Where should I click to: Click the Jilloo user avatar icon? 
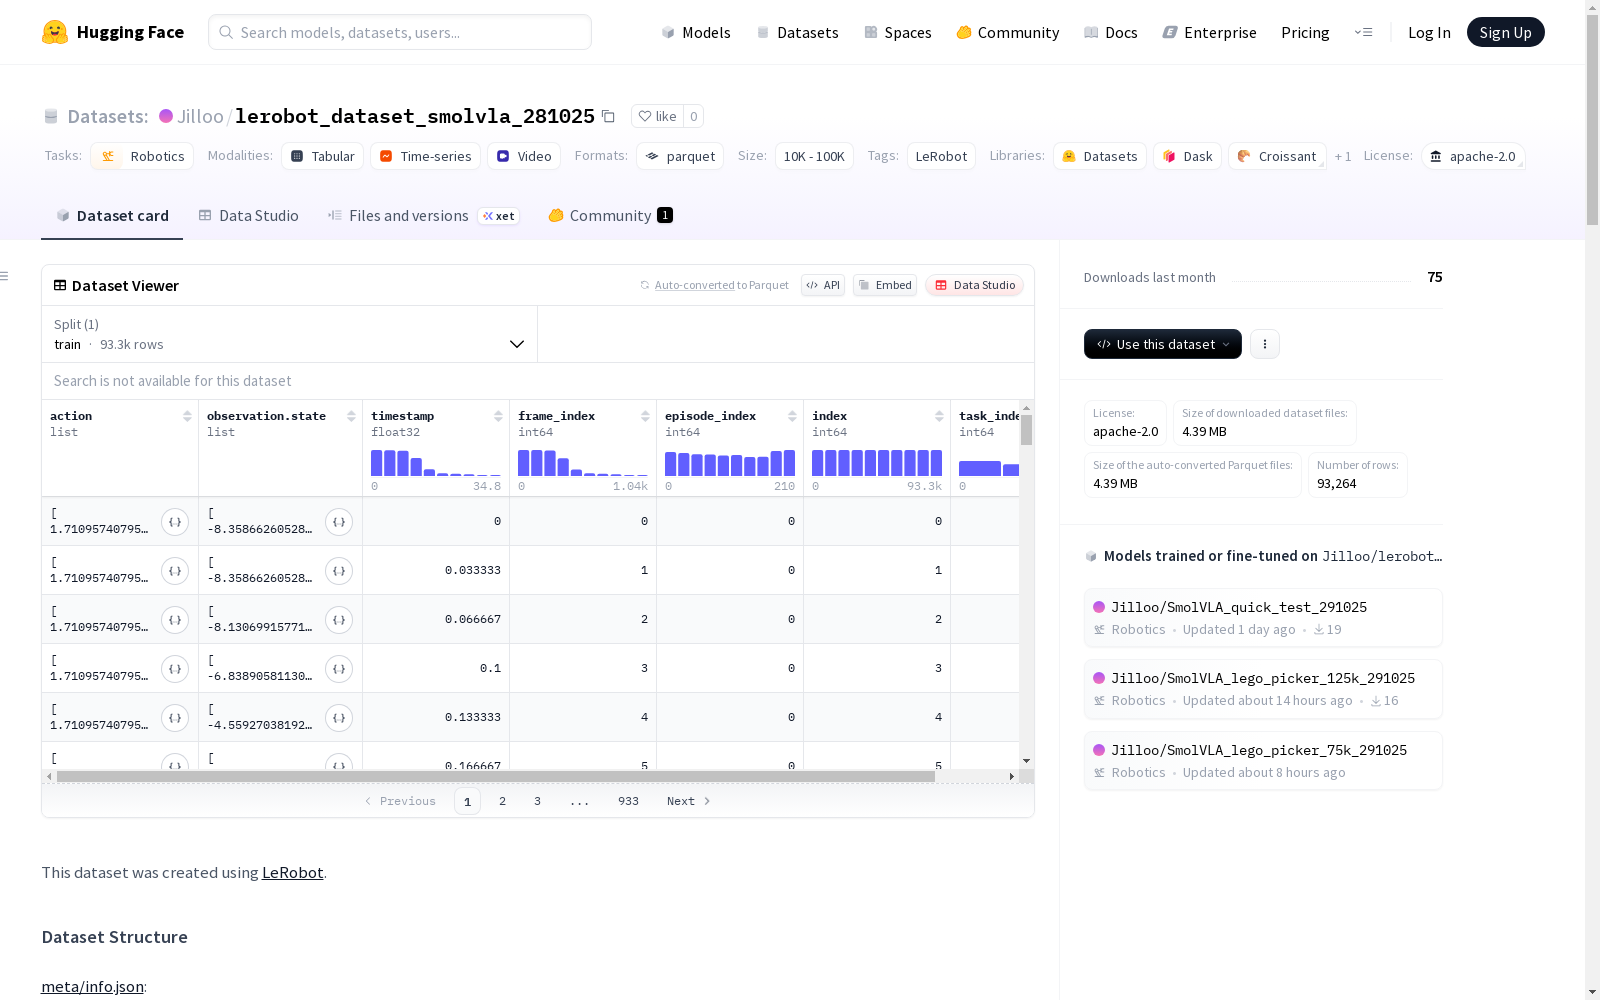pos(166,116)
